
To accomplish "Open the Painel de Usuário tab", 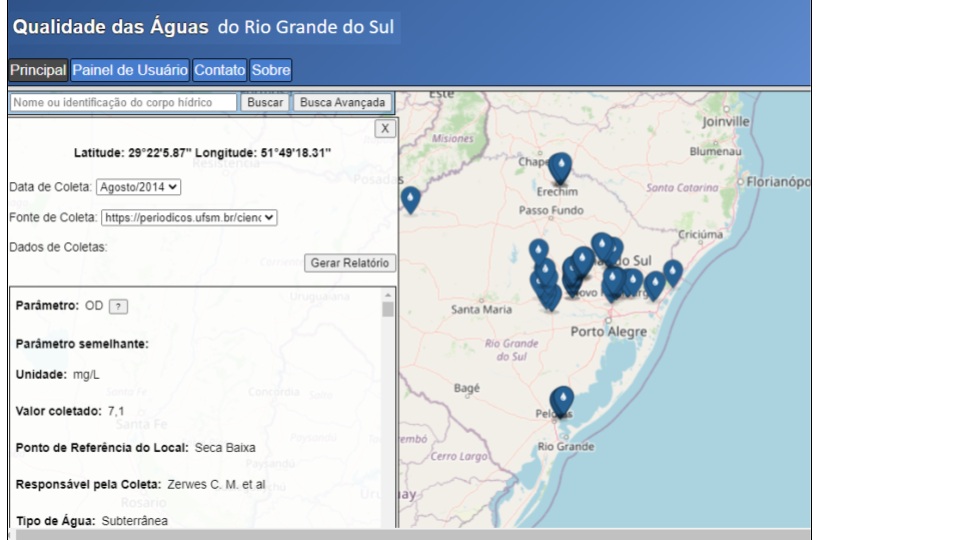I will tap(130, 70).
